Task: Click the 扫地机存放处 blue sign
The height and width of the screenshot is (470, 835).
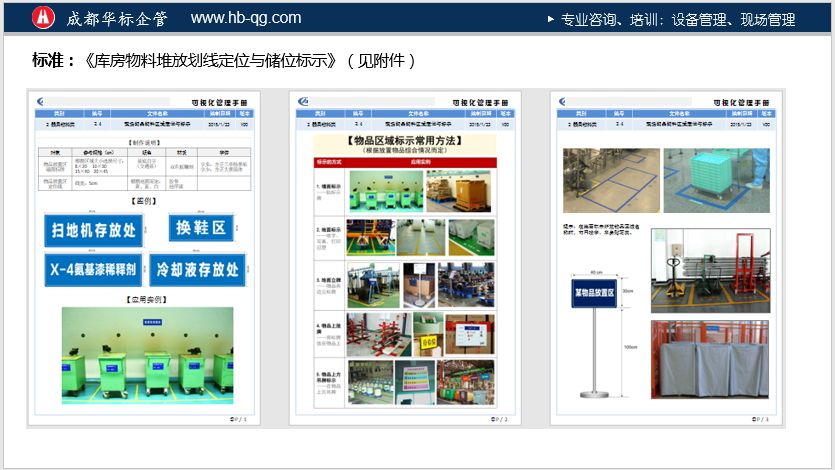Action: [93, 230]
